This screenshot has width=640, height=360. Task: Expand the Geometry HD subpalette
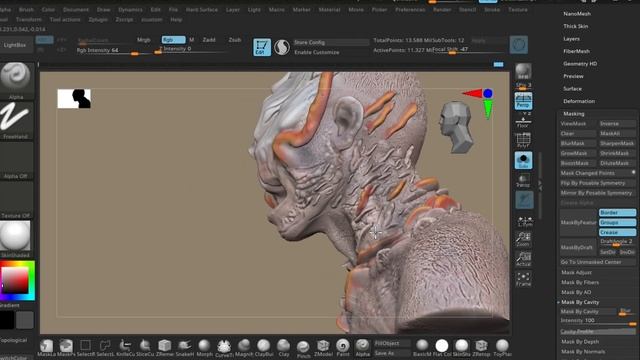pyautogui.click(x=580, y=64)
